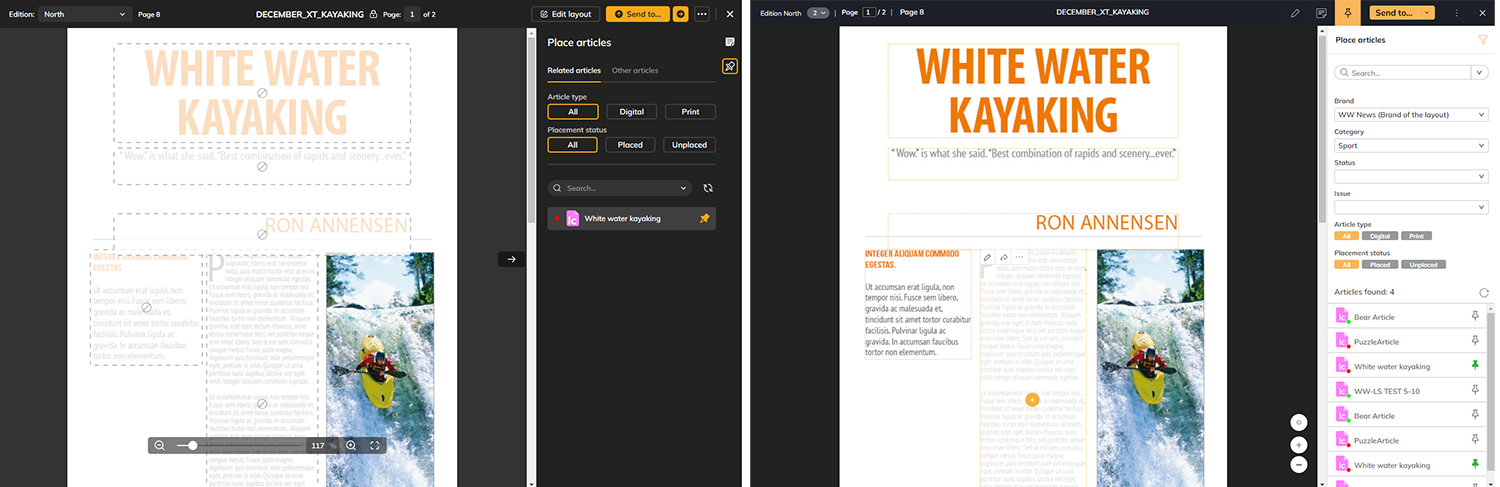Switch to the Related articles tab

coord(574,71)
